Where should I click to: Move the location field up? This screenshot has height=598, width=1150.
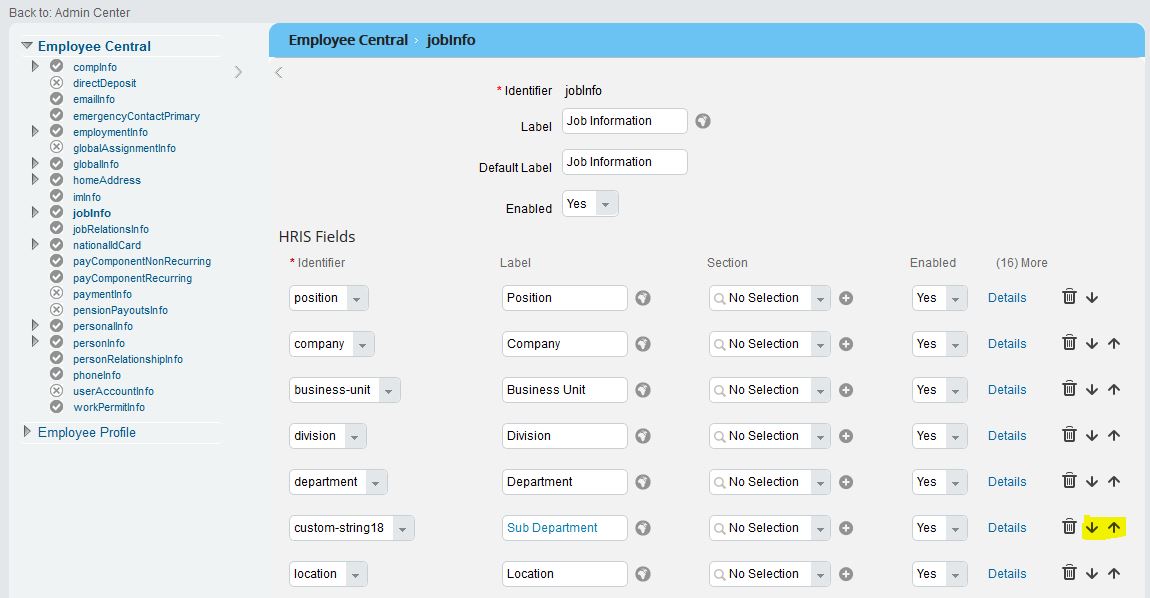[1114, 574]
